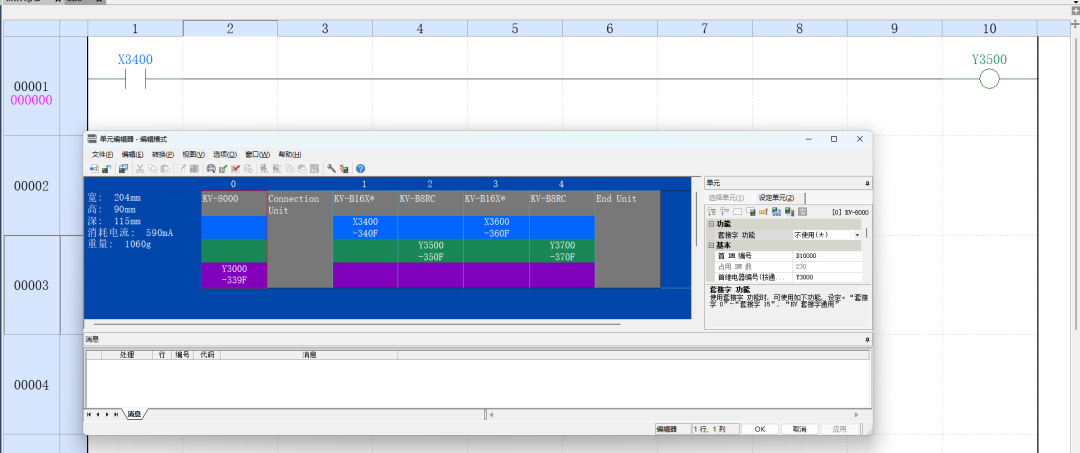Click the 处理 column header
Image resolution: width=1080 pixels, height=453 pixels.
pyautogui.click(x=127, y=355)
